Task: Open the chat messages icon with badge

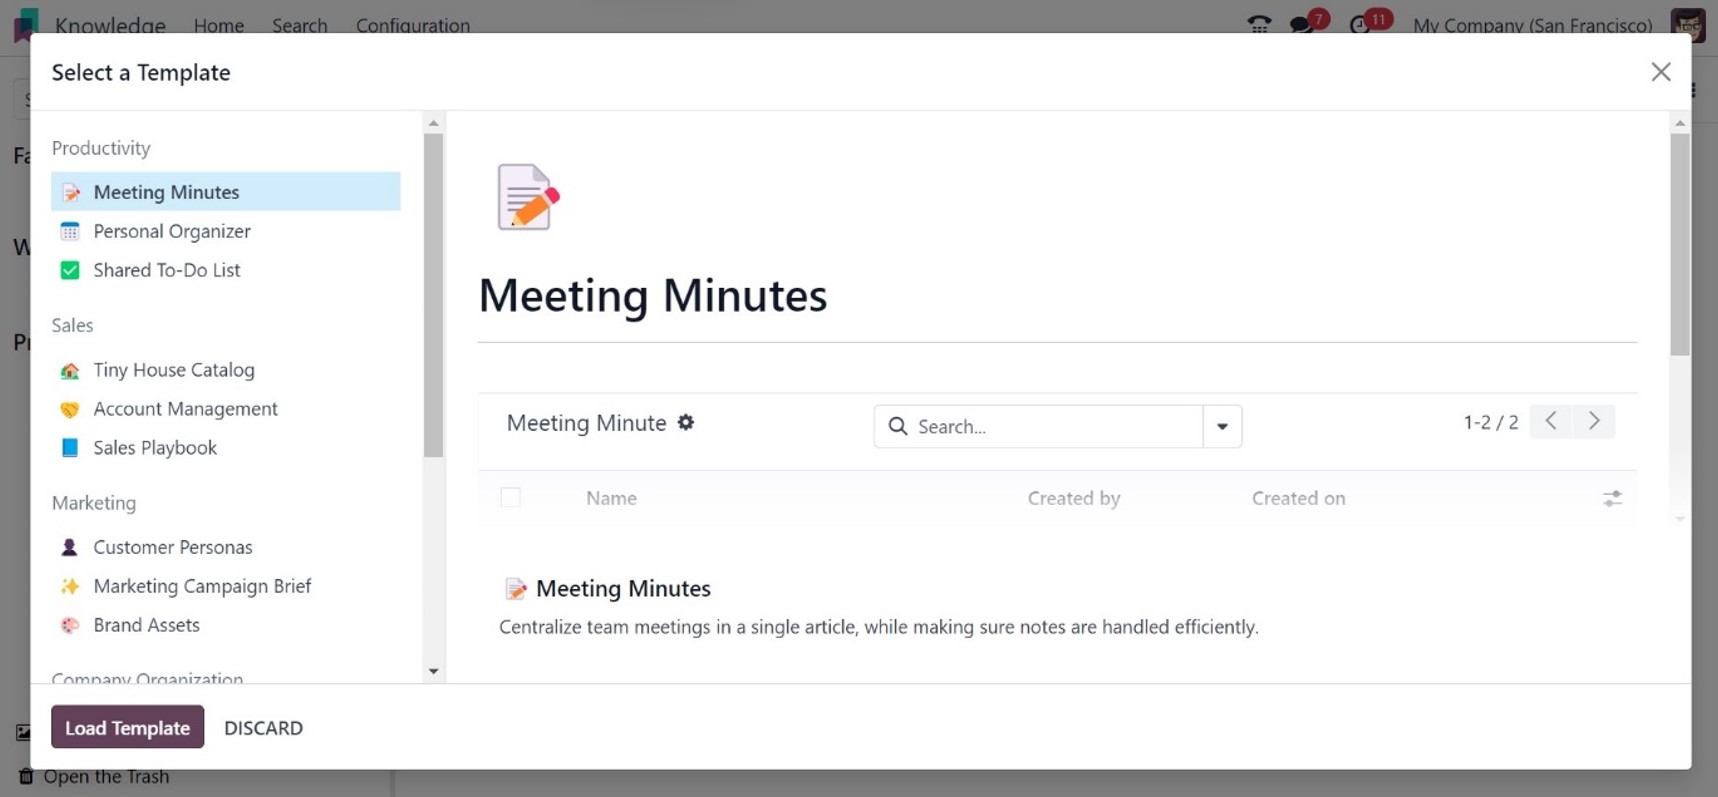Action: (1303, 24)
